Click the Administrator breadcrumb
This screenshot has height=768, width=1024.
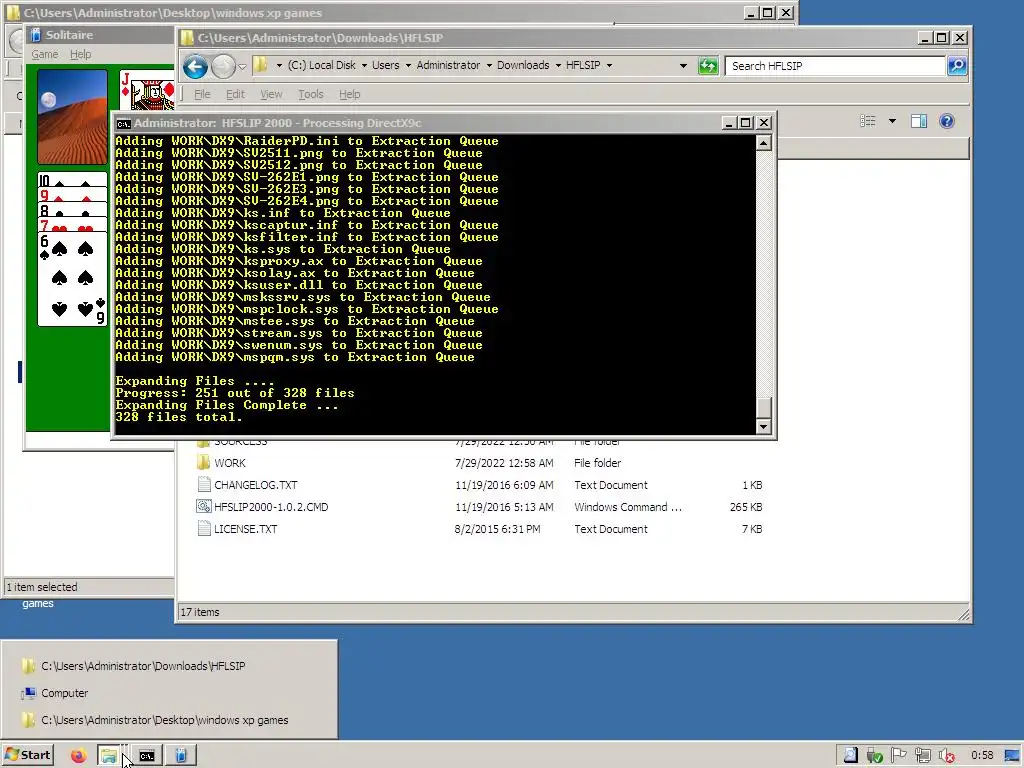(448, 65)
